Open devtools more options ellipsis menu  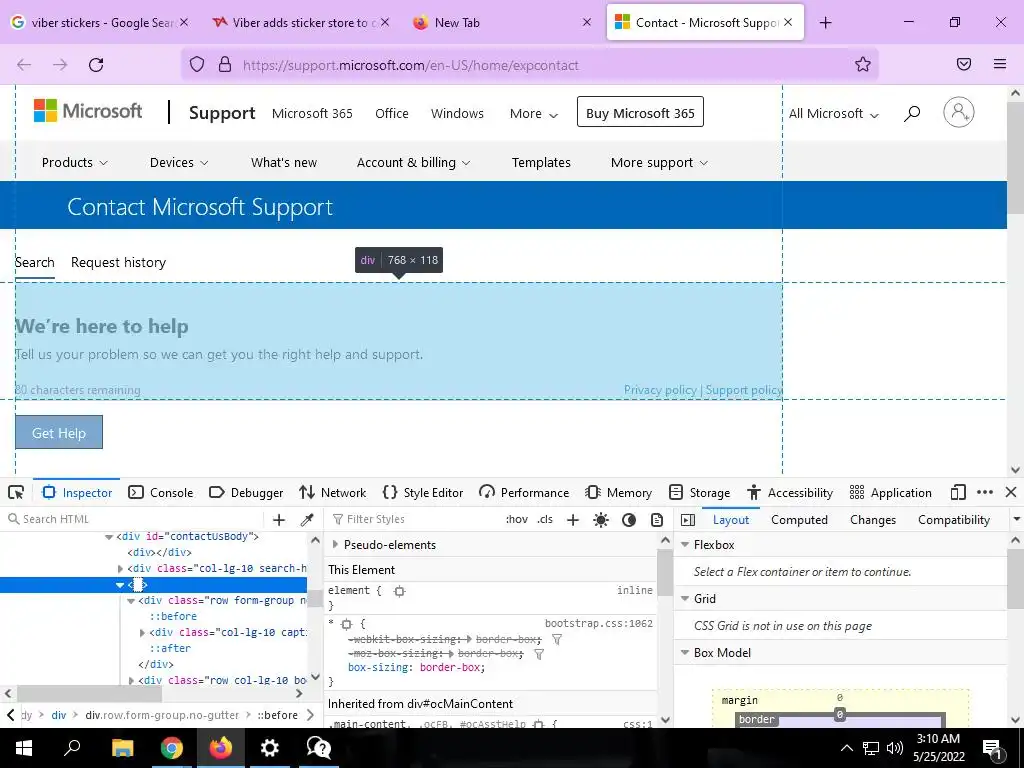point(985,492)
